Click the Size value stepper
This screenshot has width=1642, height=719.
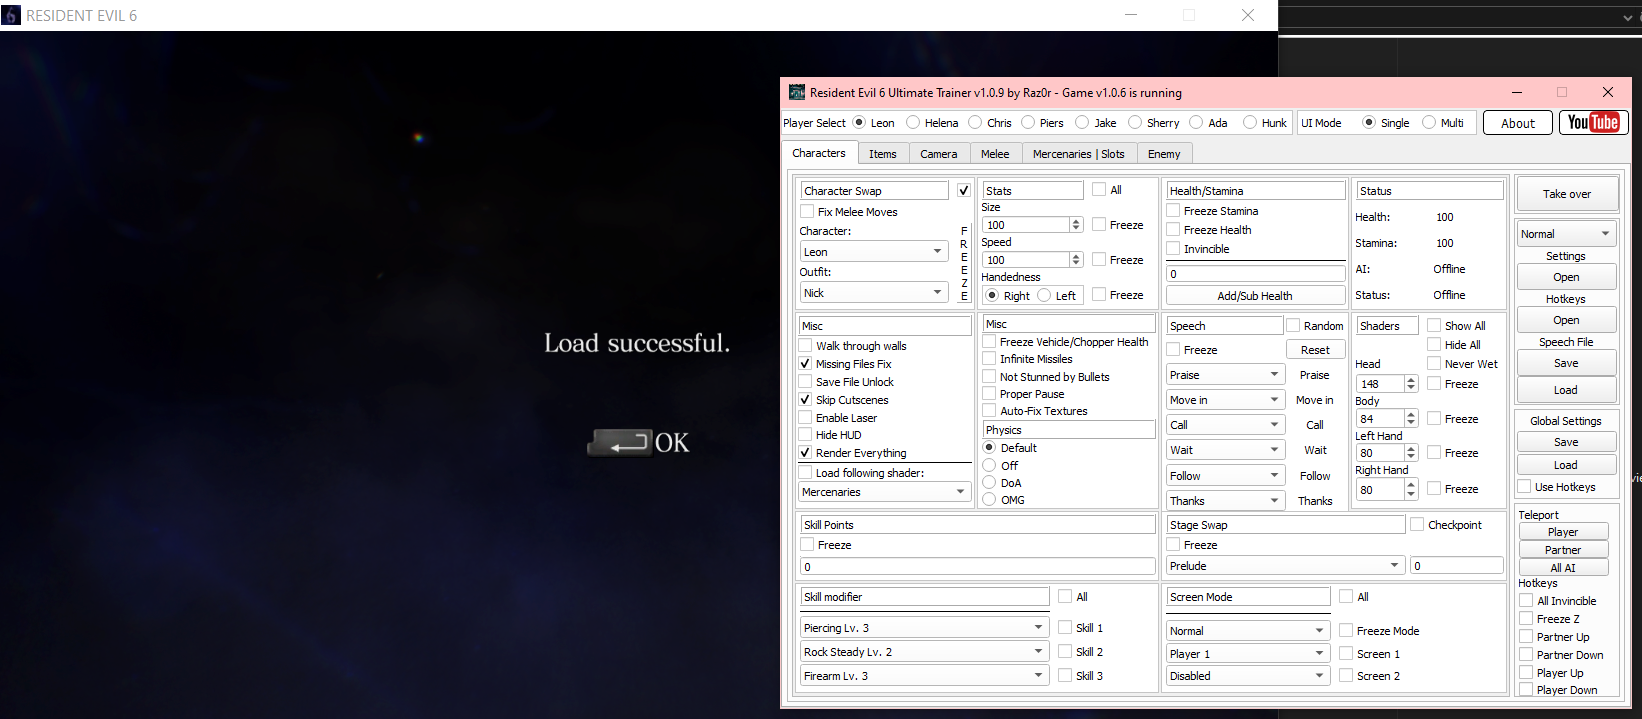pos(1076,225)
